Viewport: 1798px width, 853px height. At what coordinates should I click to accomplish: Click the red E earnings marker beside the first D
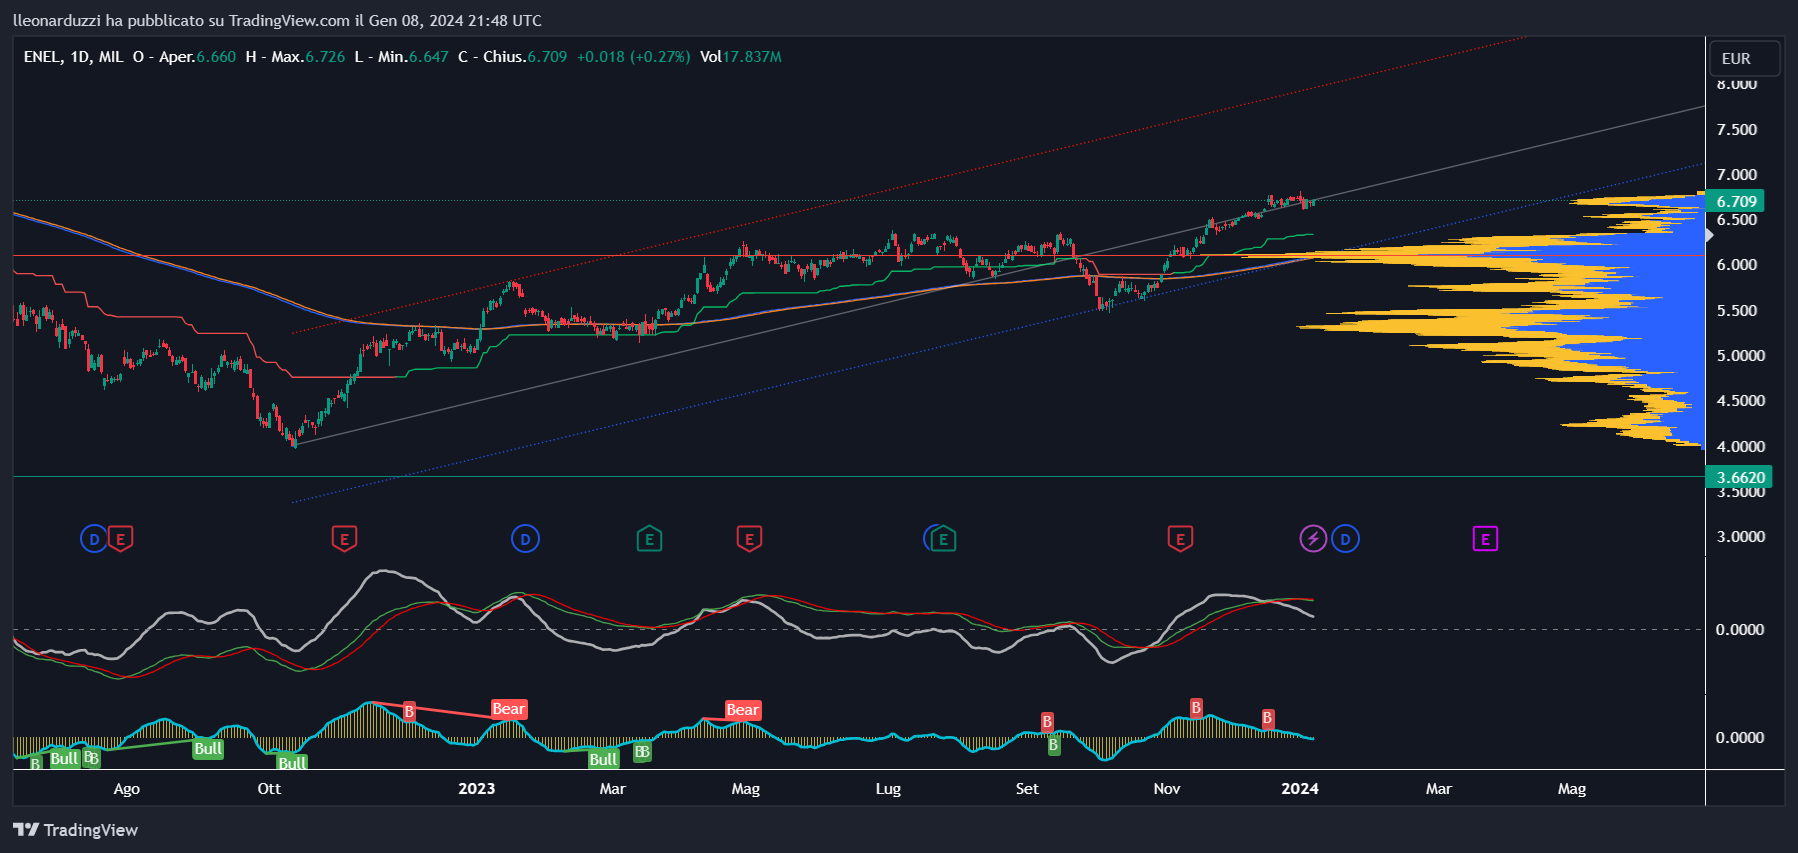click(121, 540)
